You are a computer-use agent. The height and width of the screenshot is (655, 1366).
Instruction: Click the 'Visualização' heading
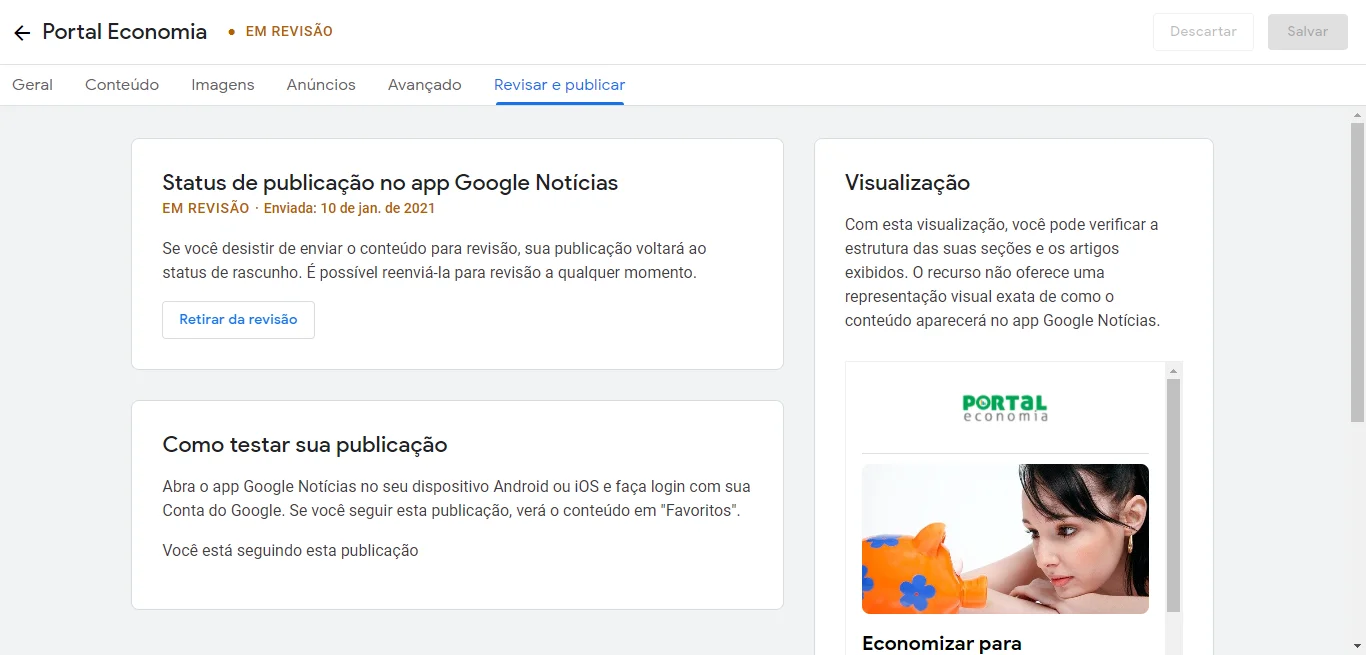[x=907, y=183]
